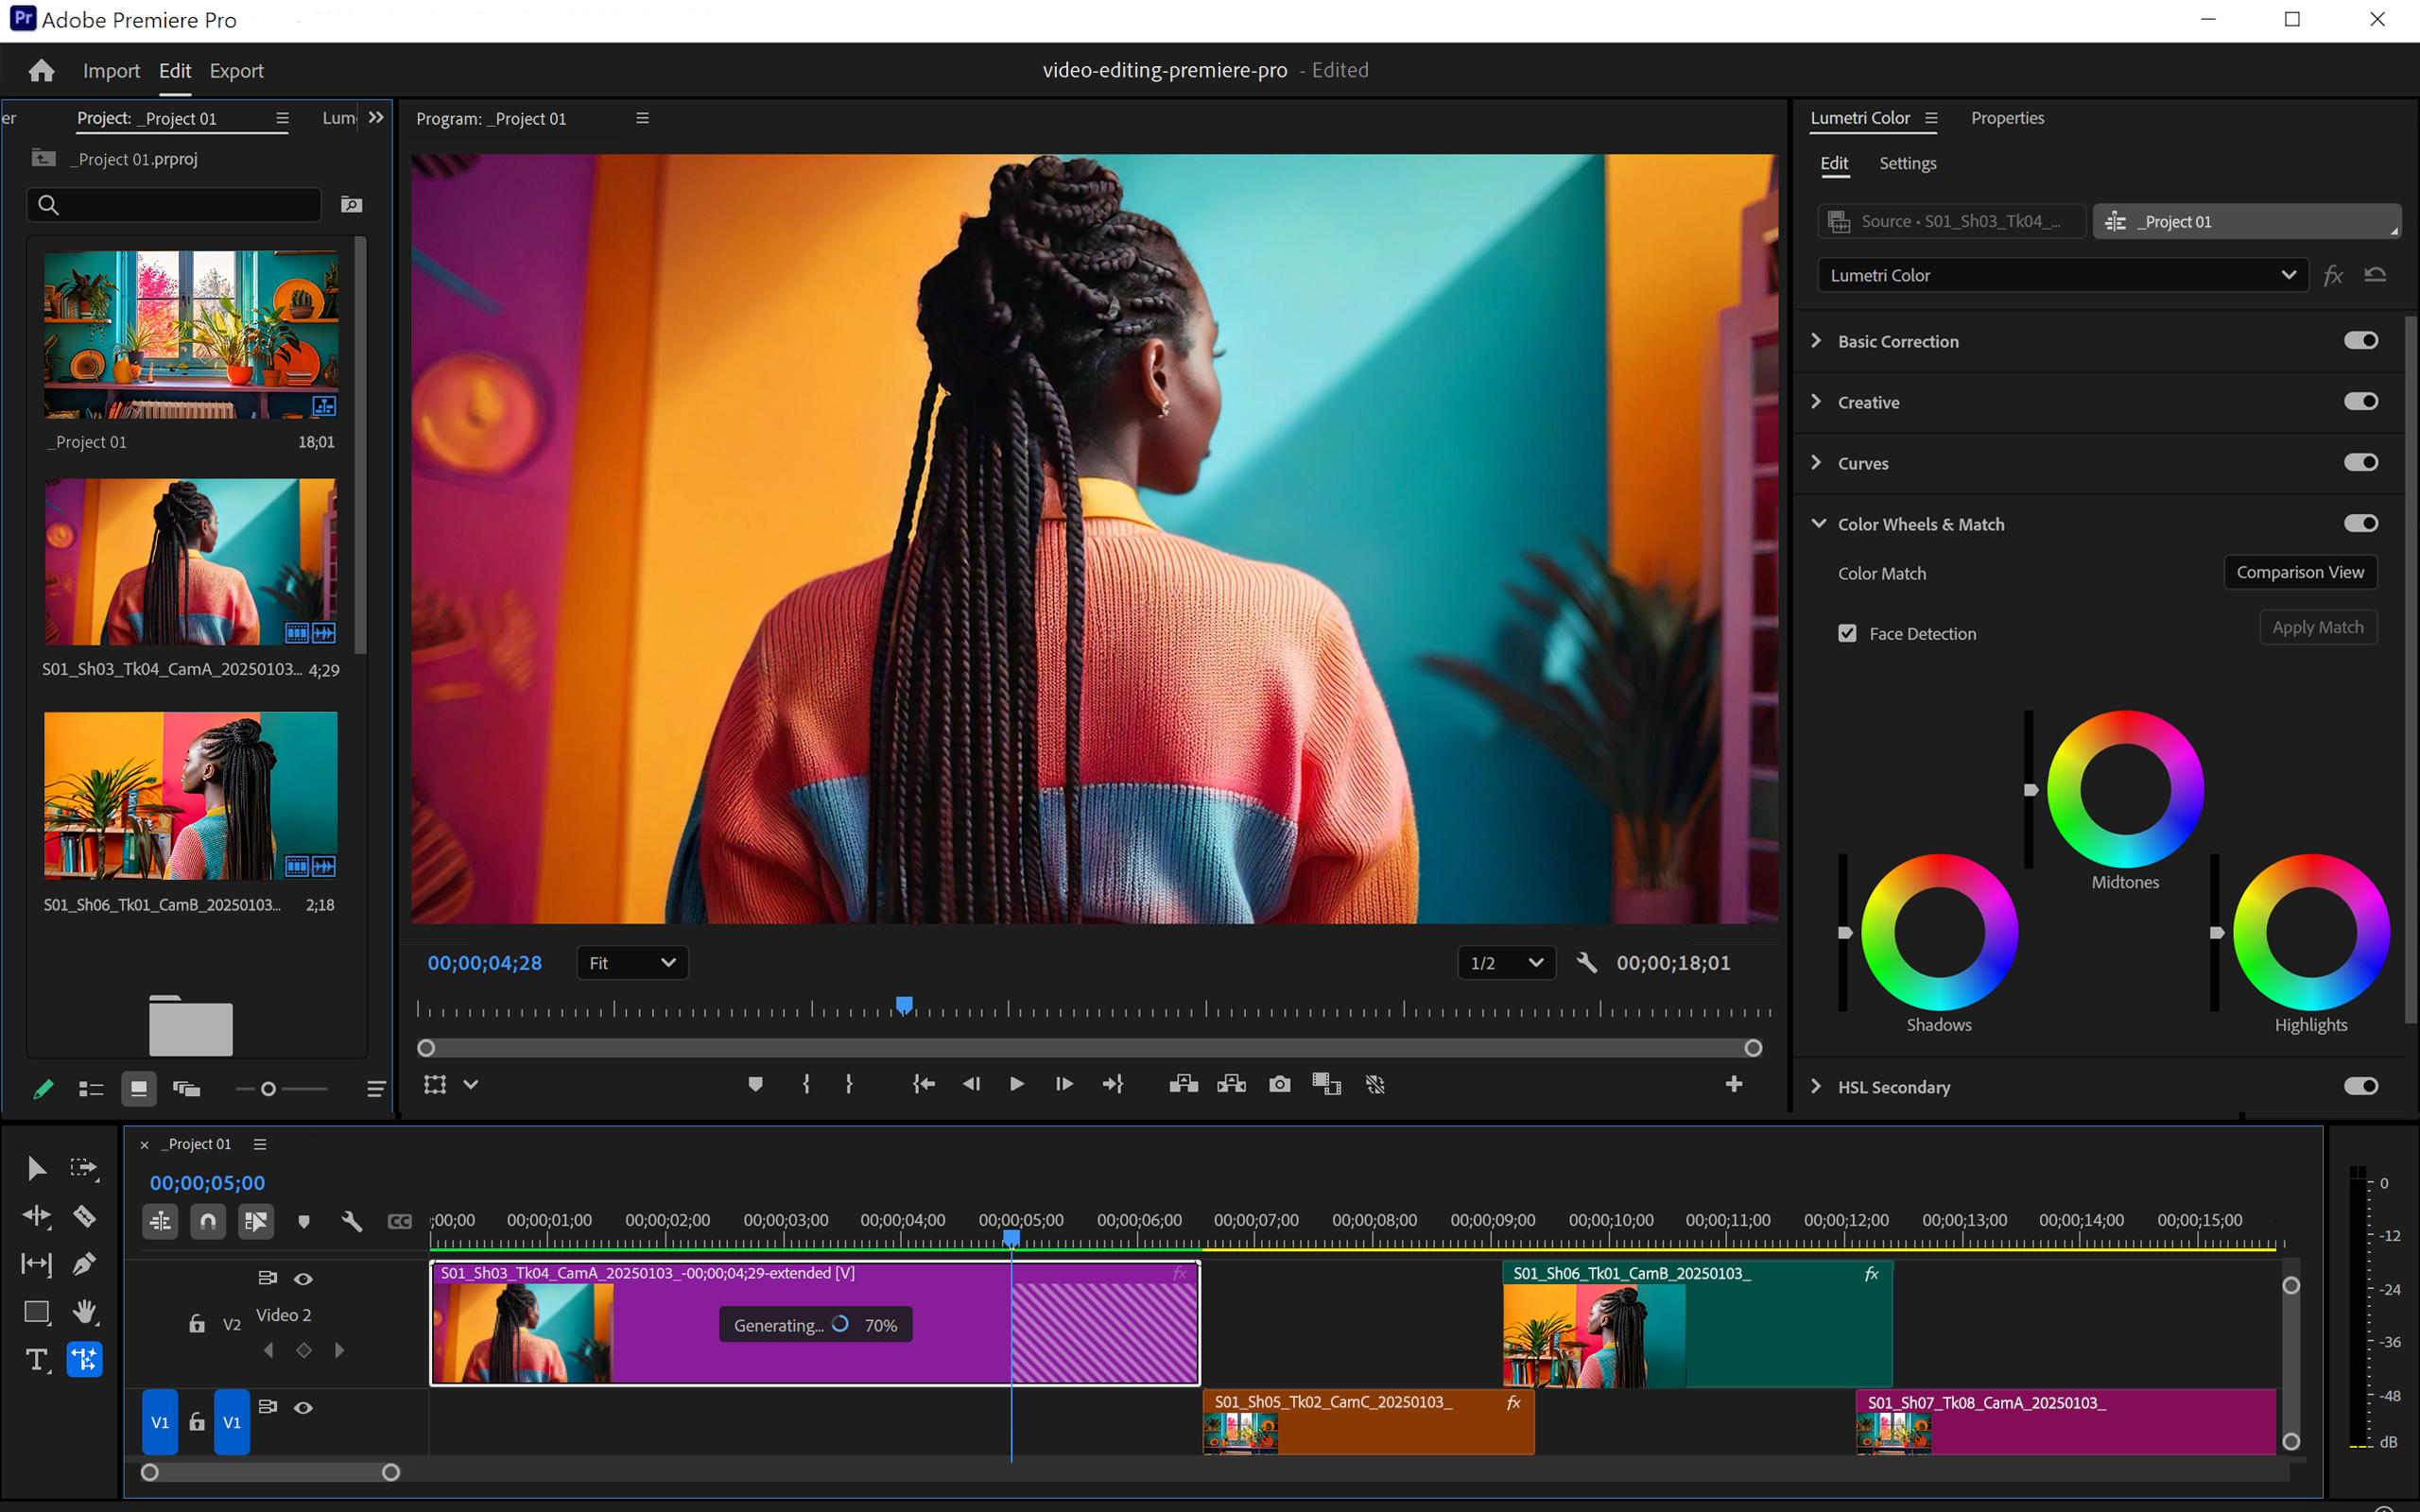This screenshot has width=2420, height=1512.
Task: Select the Type tool
Action: 37,1358
